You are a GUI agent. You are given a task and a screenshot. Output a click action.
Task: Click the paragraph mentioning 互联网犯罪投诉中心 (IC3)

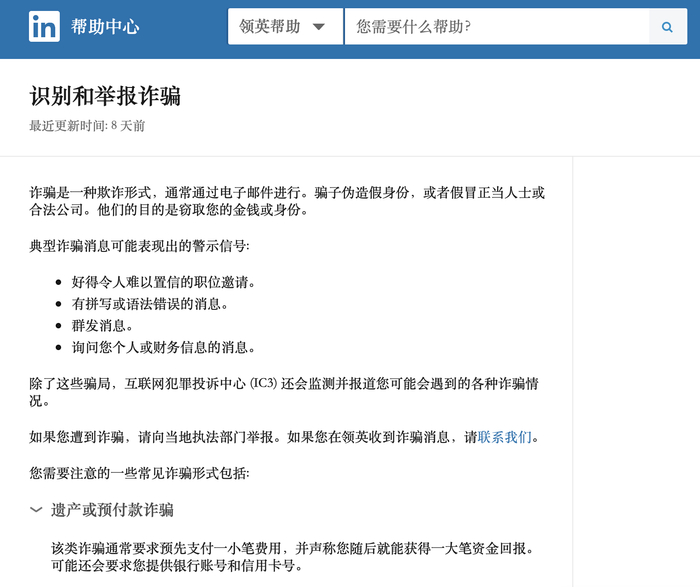(284, 392)
